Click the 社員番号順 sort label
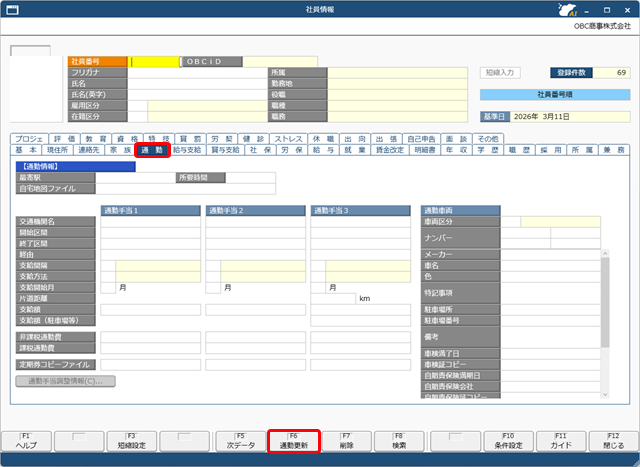This screenshot has width=640, height=467. point(554,96)
